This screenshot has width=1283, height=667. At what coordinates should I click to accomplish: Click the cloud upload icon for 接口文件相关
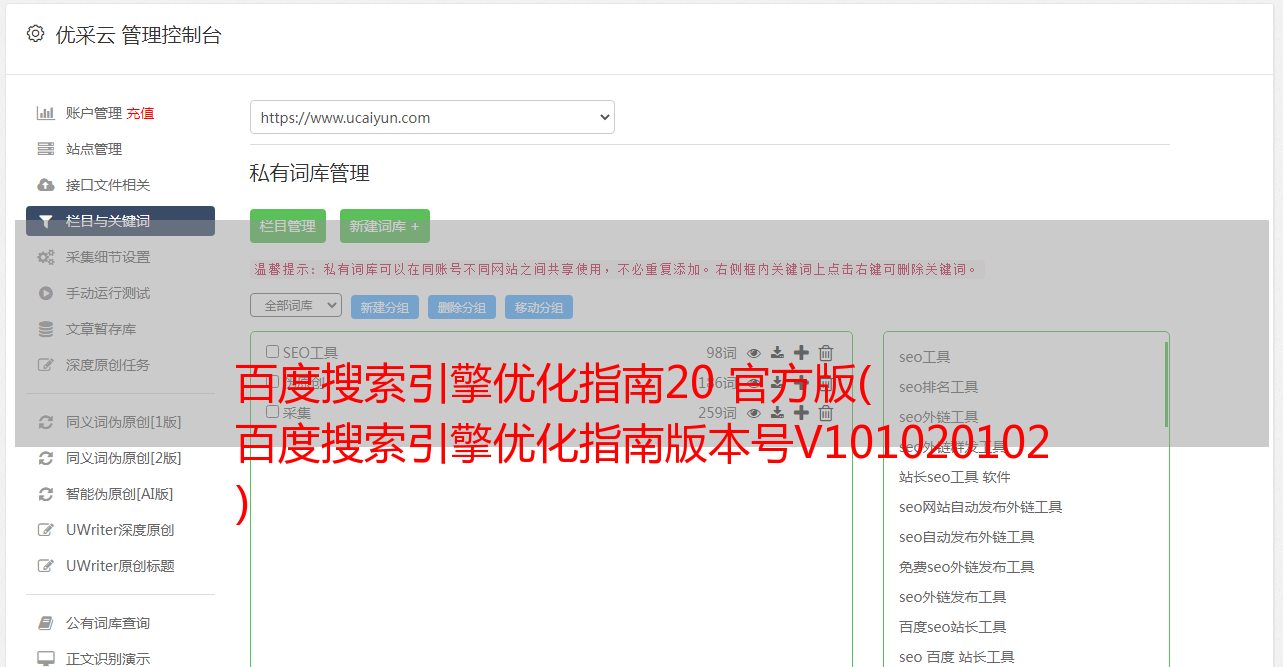click(x=45, y=185)
